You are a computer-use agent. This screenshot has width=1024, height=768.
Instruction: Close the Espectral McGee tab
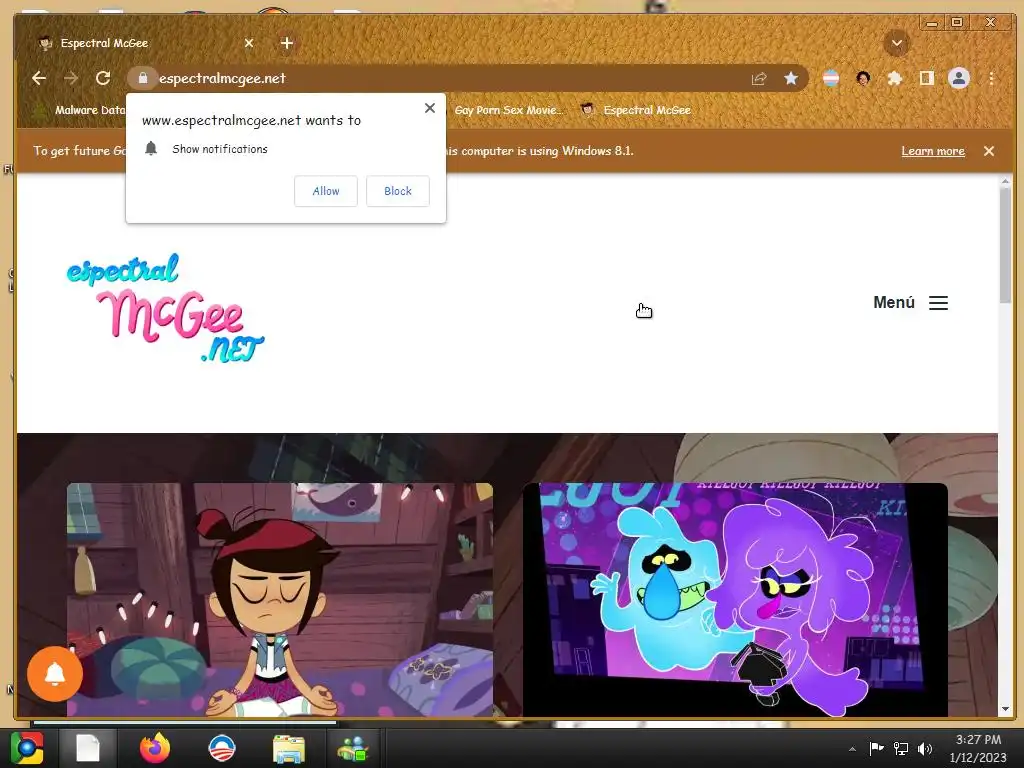pos(249,43)
